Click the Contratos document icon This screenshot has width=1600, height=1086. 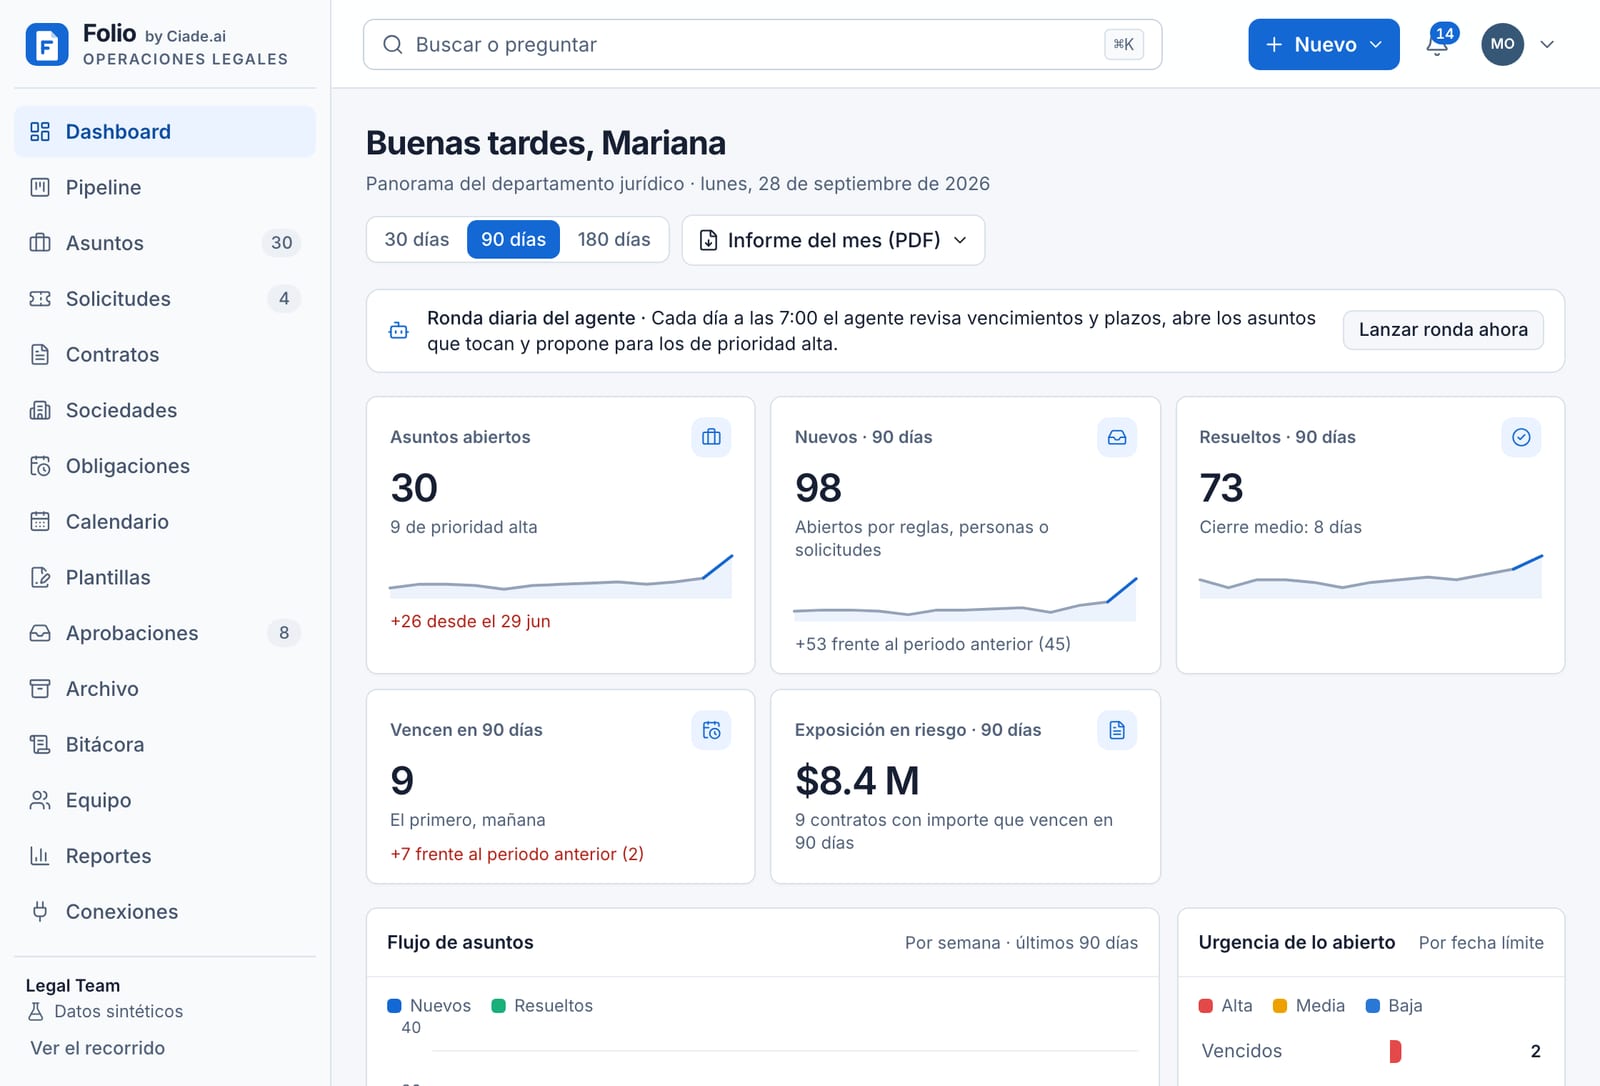(x=40, y=354)
